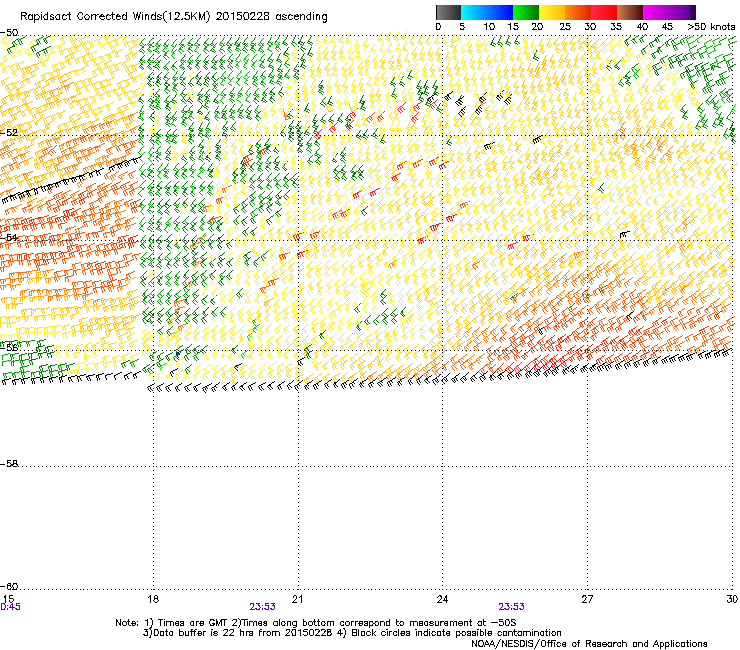Click the -50 latitude axis label
Screen dimensions: 740x650
coord(9,33)
